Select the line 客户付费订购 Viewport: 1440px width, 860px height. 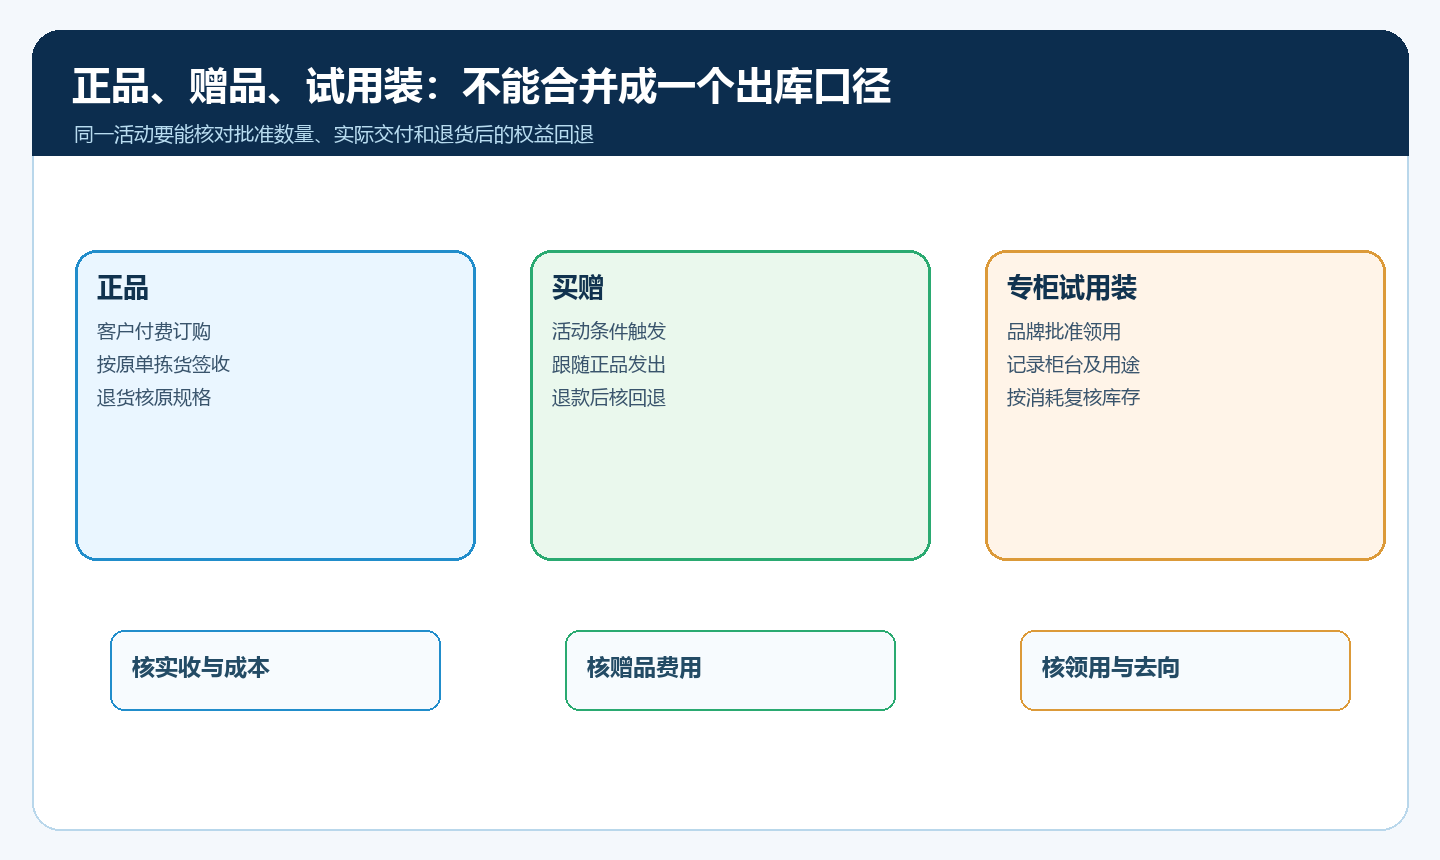point(154,331)
